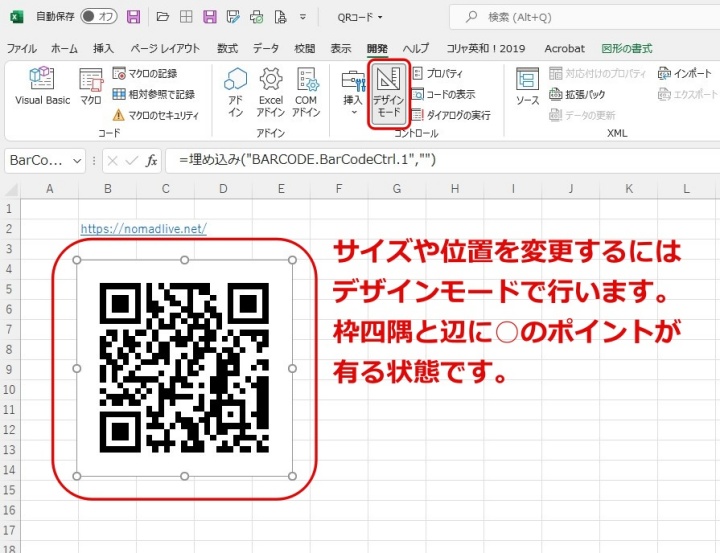
Task: Click the Open folder icon
Action: click(163, 17)
